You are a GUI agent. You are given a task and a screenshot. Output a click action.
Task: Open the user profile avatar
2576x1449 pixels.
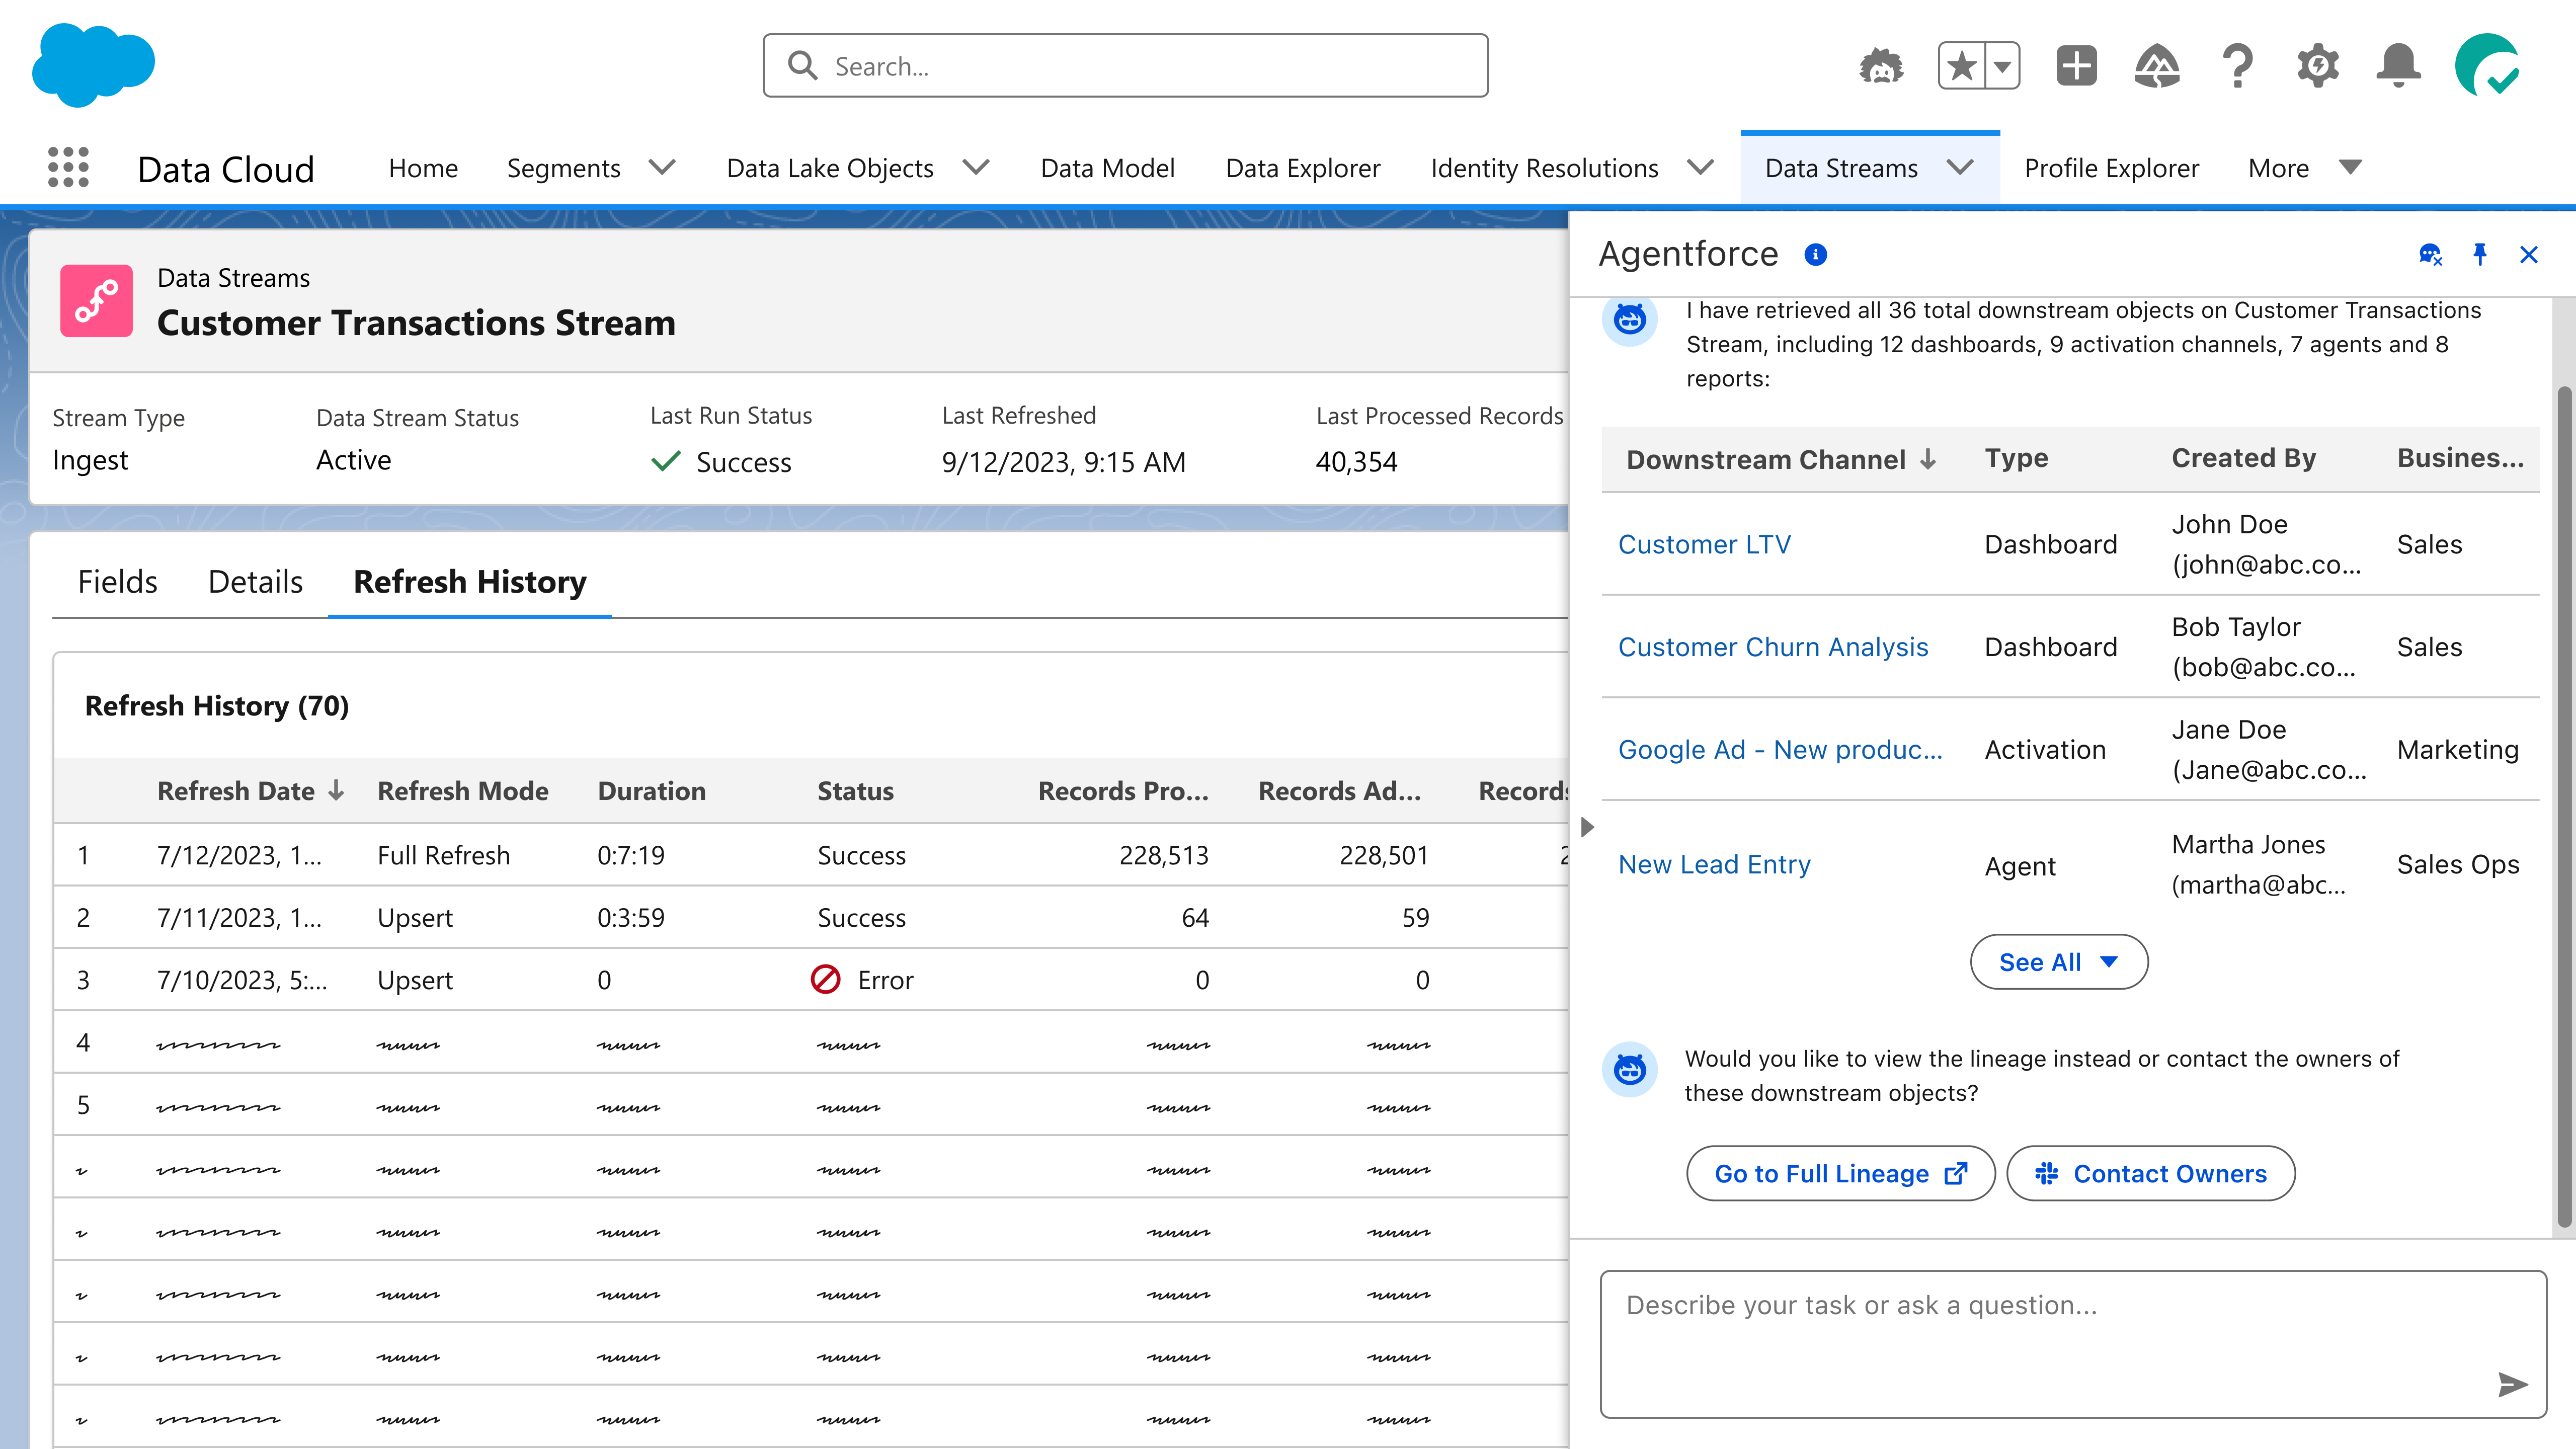coord(2487,66)
